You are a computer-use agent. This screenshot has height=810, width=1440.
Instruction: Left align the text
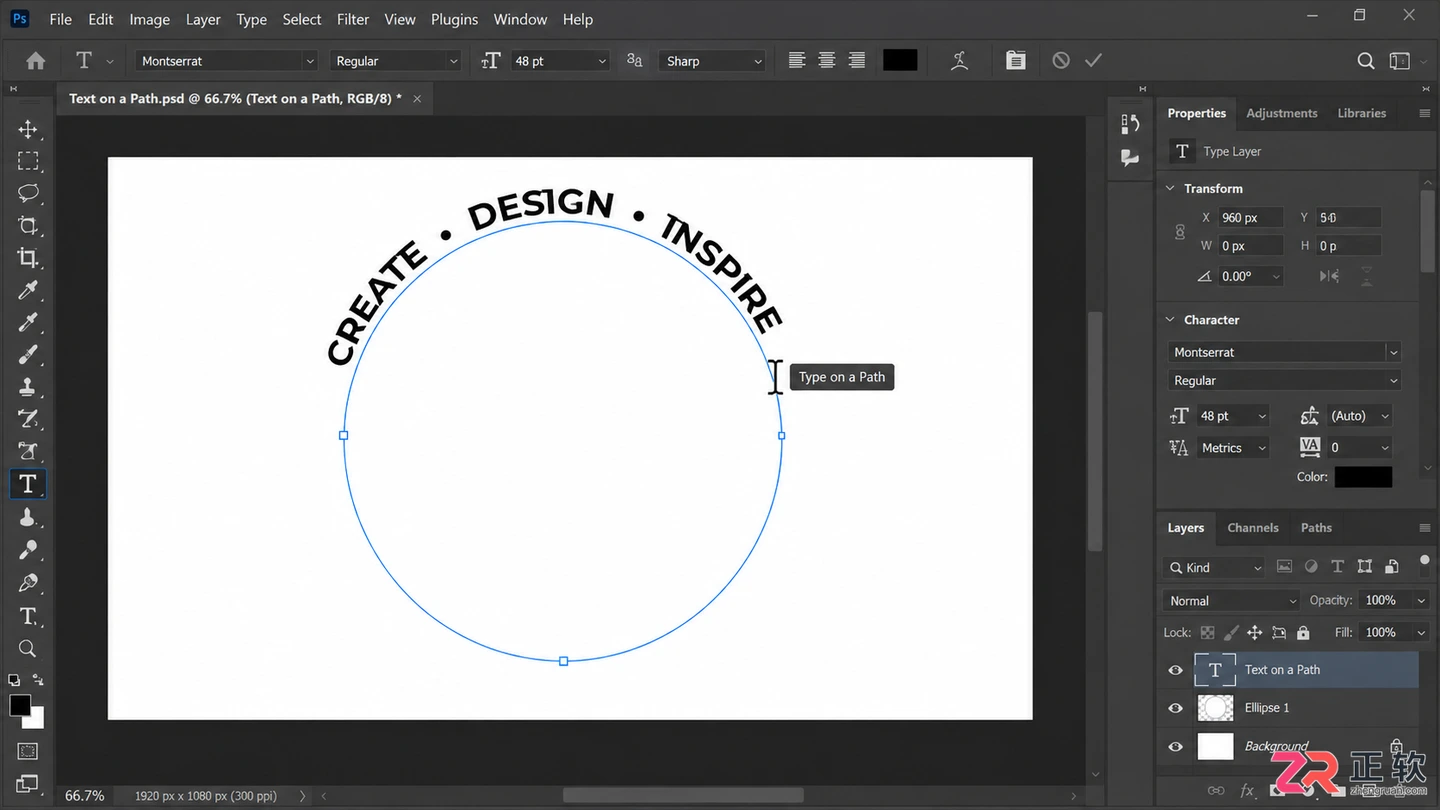(x=797, y=61)
